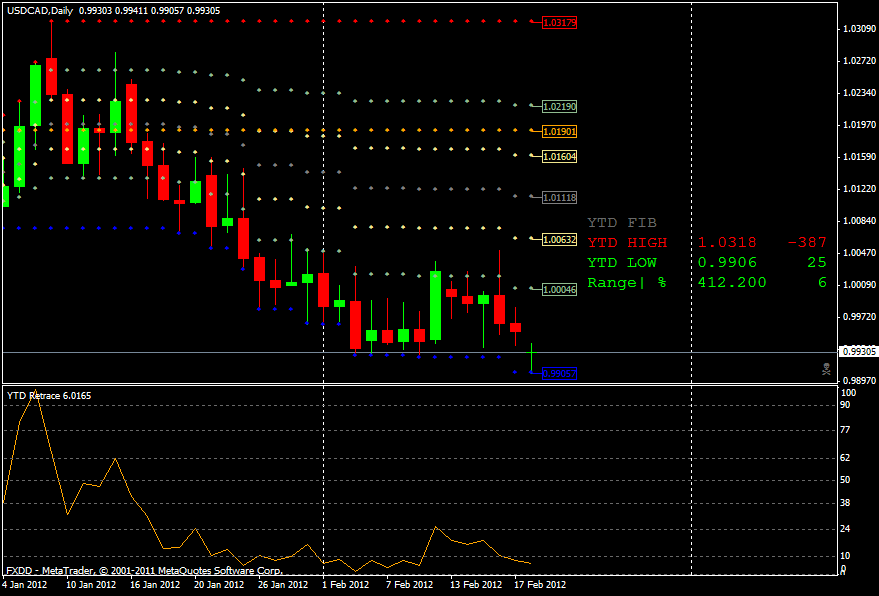Viewport: 879px width, 596px height.
Task: Select the orange 1.01901 level label
Action: click(x=559, y=132)
